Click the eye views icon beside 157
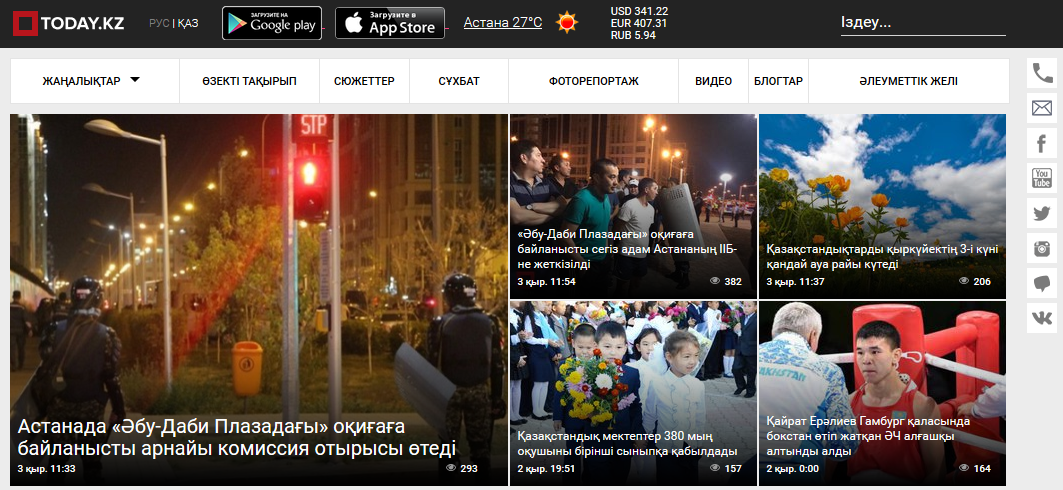 715,468
